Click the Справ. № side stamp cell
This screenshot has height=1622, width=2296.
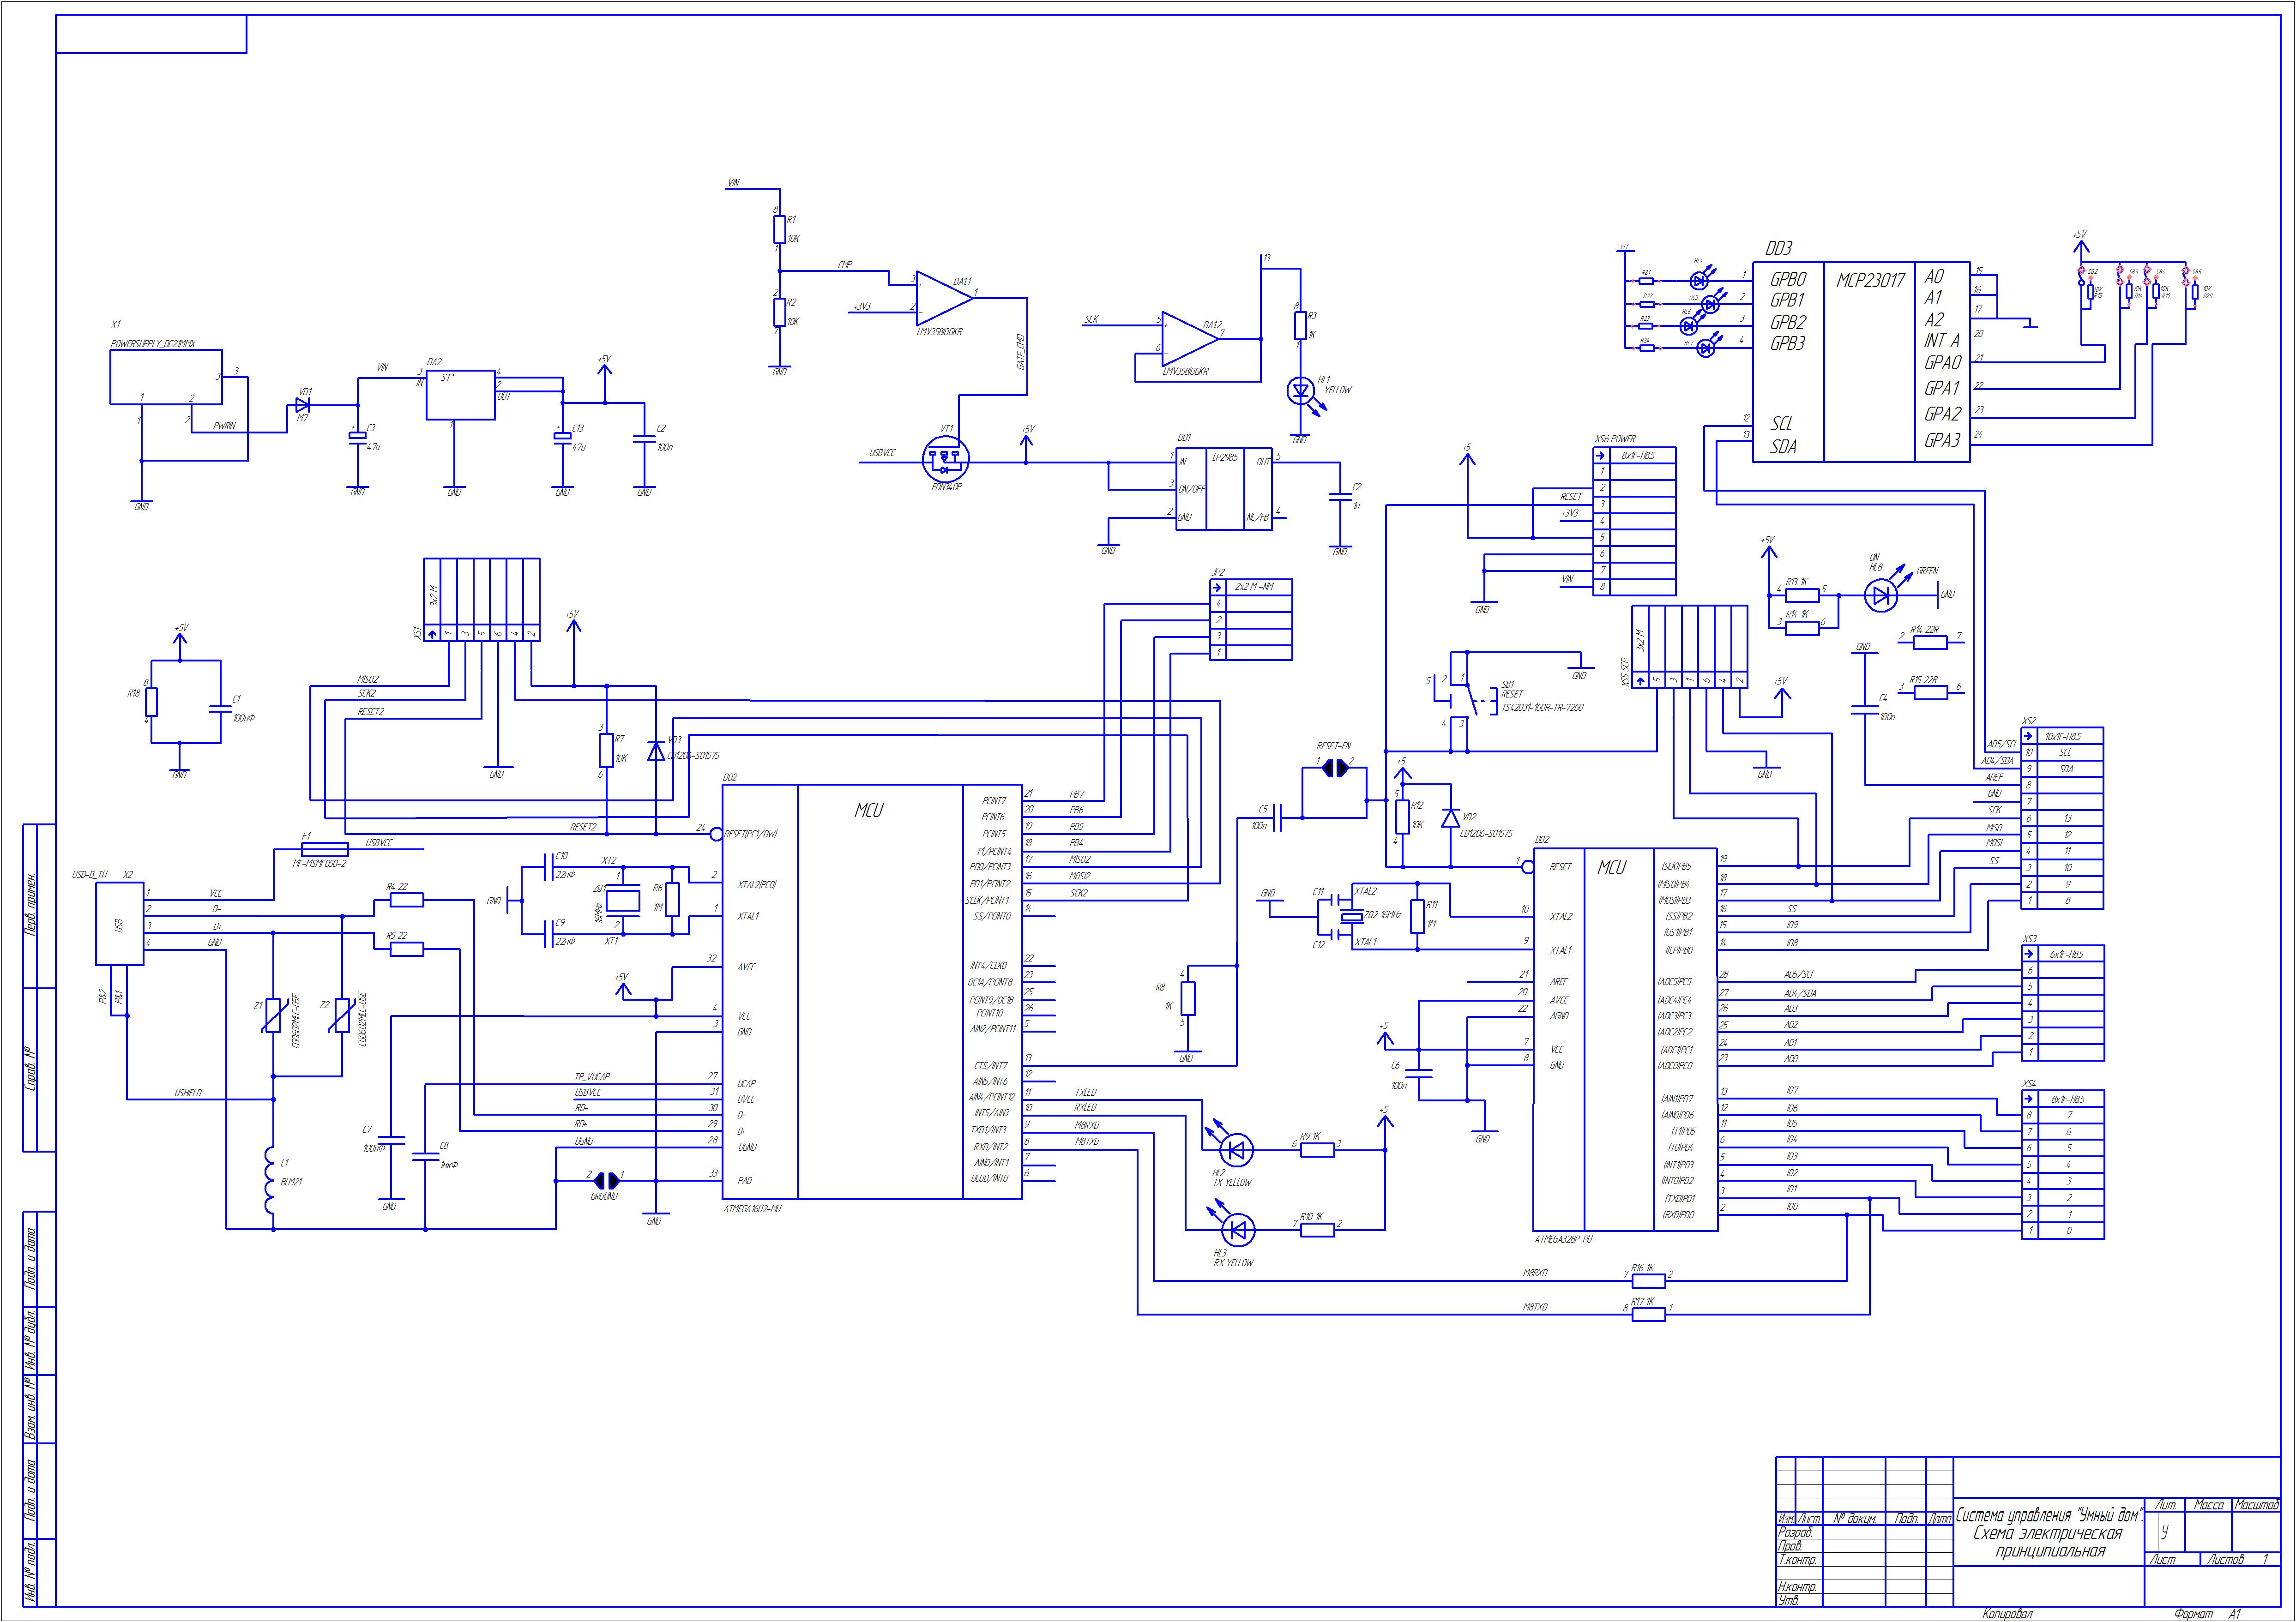(x=30, y=1069)
